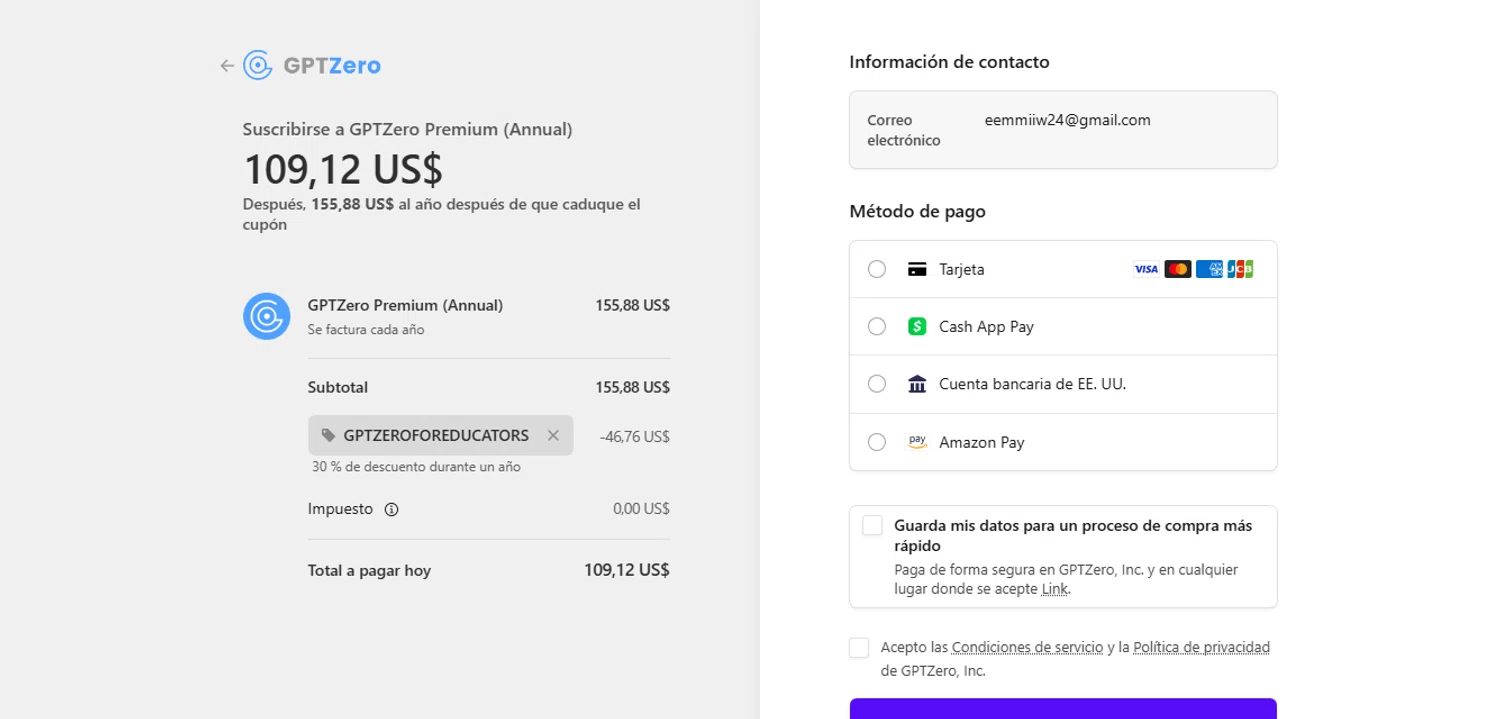Click the purple subscribe button at bottom

(1063, 708)
